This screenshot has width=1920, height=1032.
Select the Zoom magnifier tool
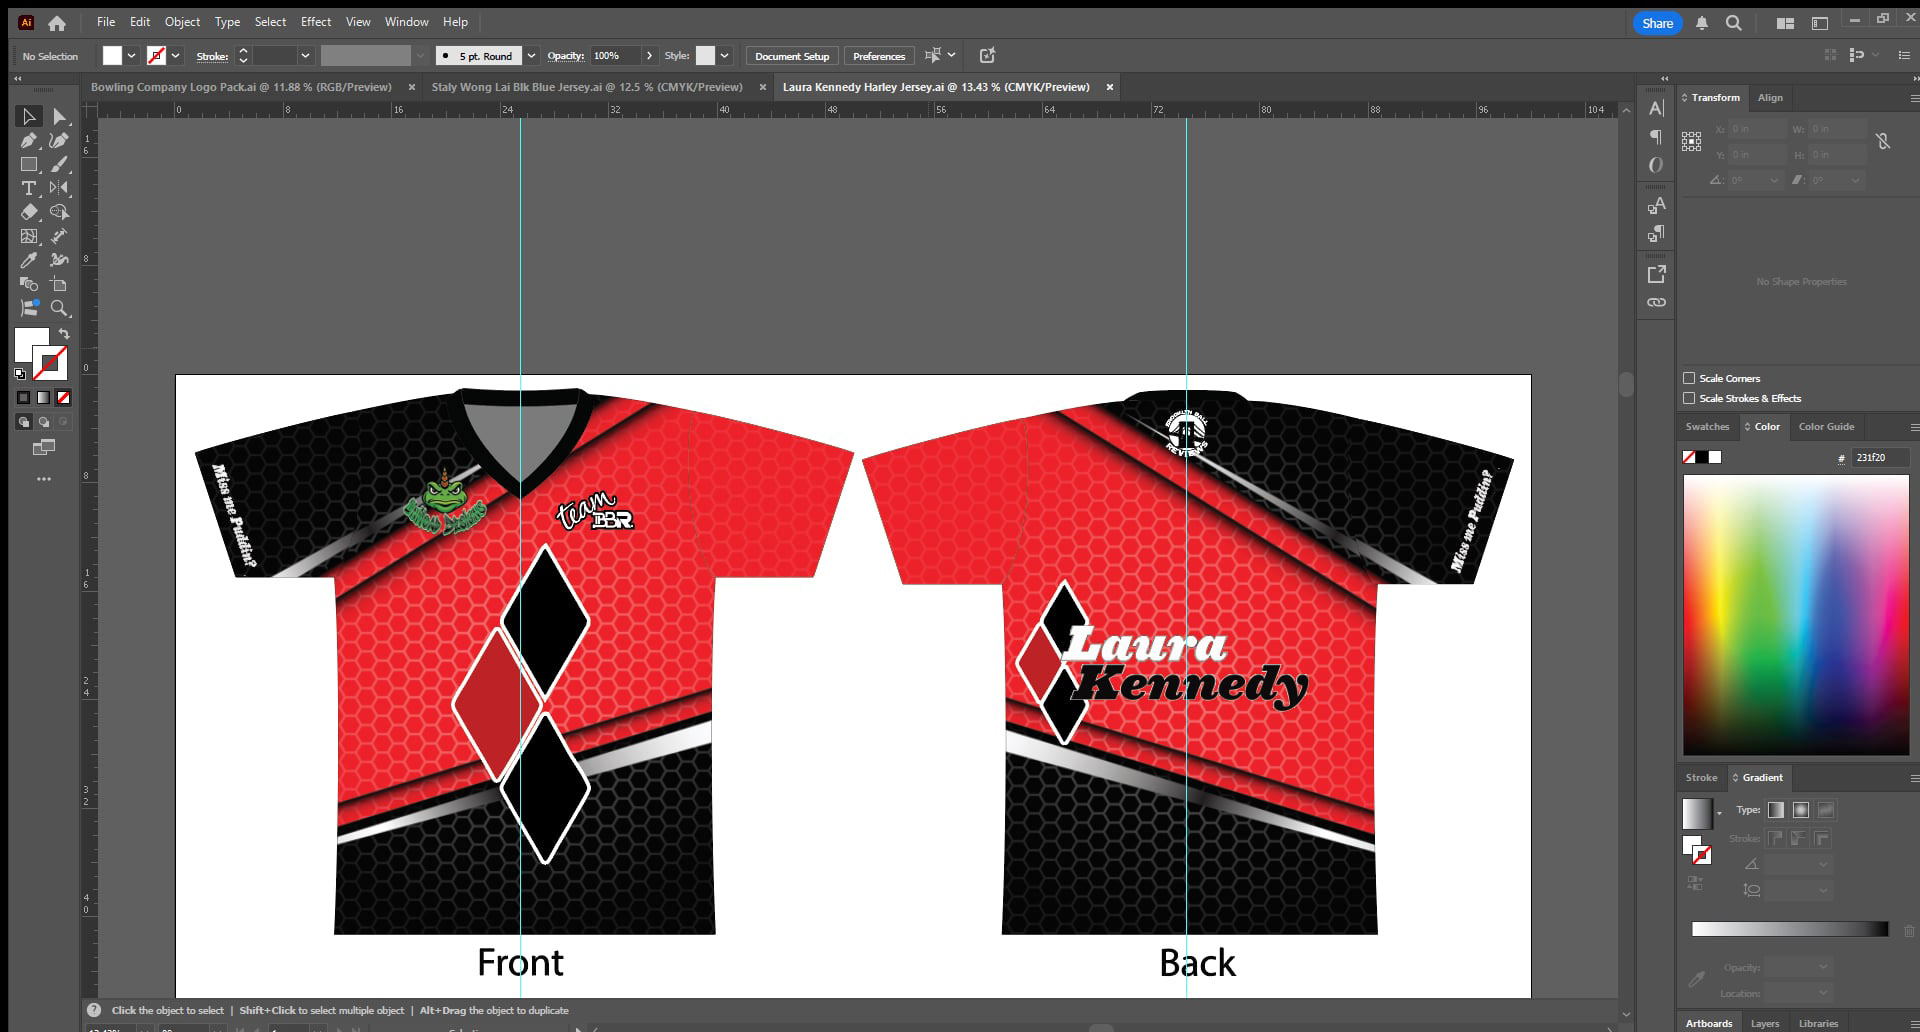[59, 308]
